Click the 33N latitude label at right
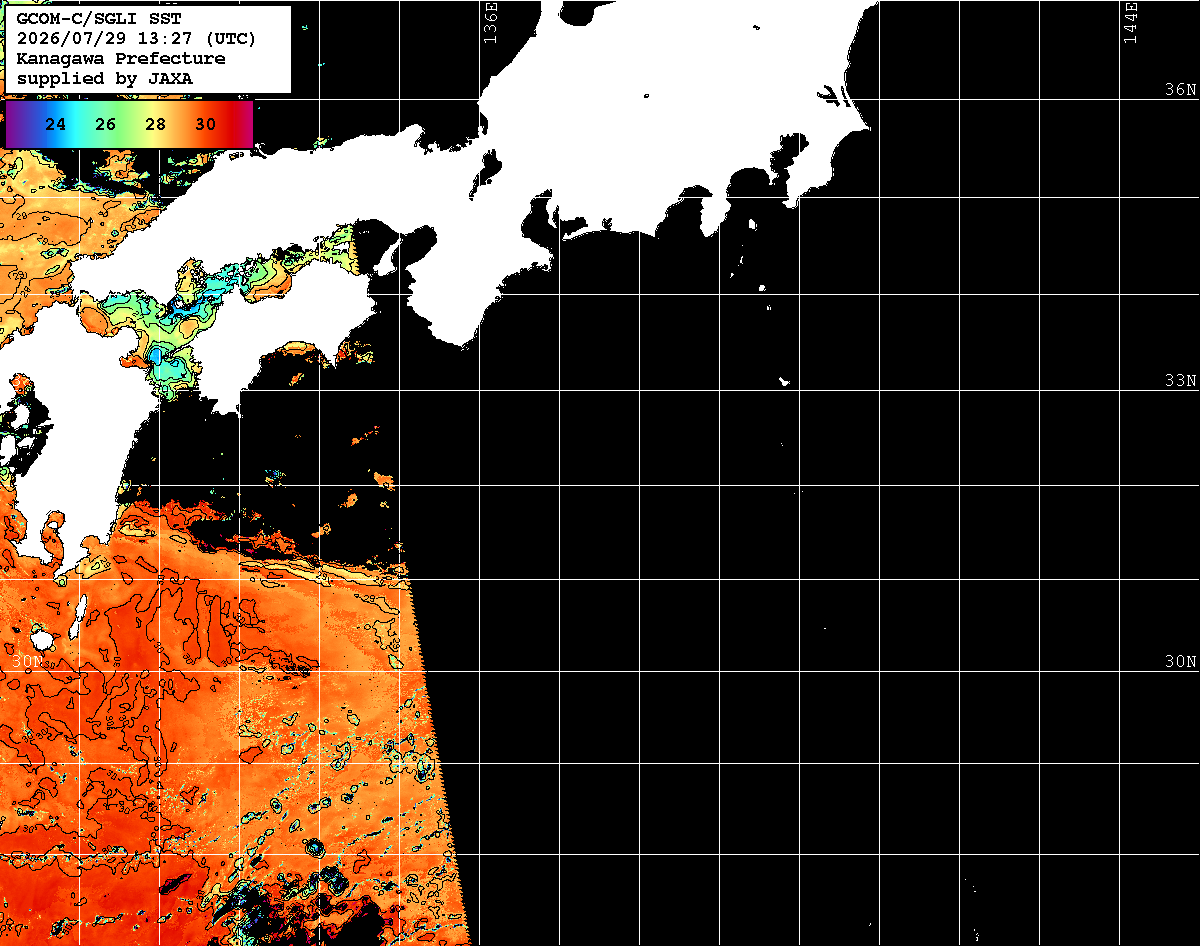Image resolution: width=1200 pixels, height=946 pixels. pos(1180,381)
